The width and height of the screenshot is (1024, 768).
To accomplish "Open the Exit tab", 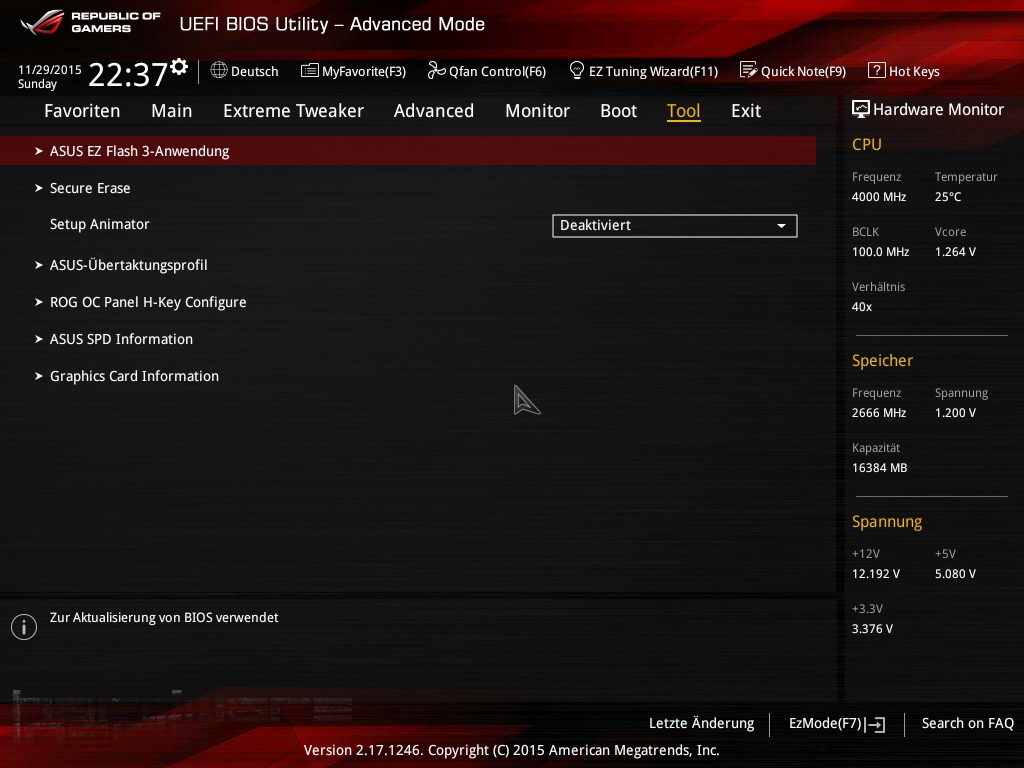I will click(x=746, y=111).
